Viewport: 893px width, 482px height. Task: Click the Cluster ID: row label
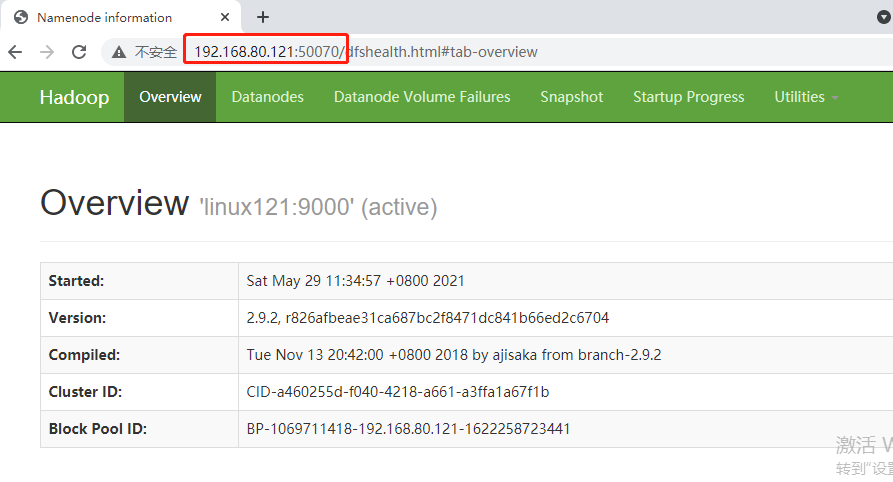85,392
